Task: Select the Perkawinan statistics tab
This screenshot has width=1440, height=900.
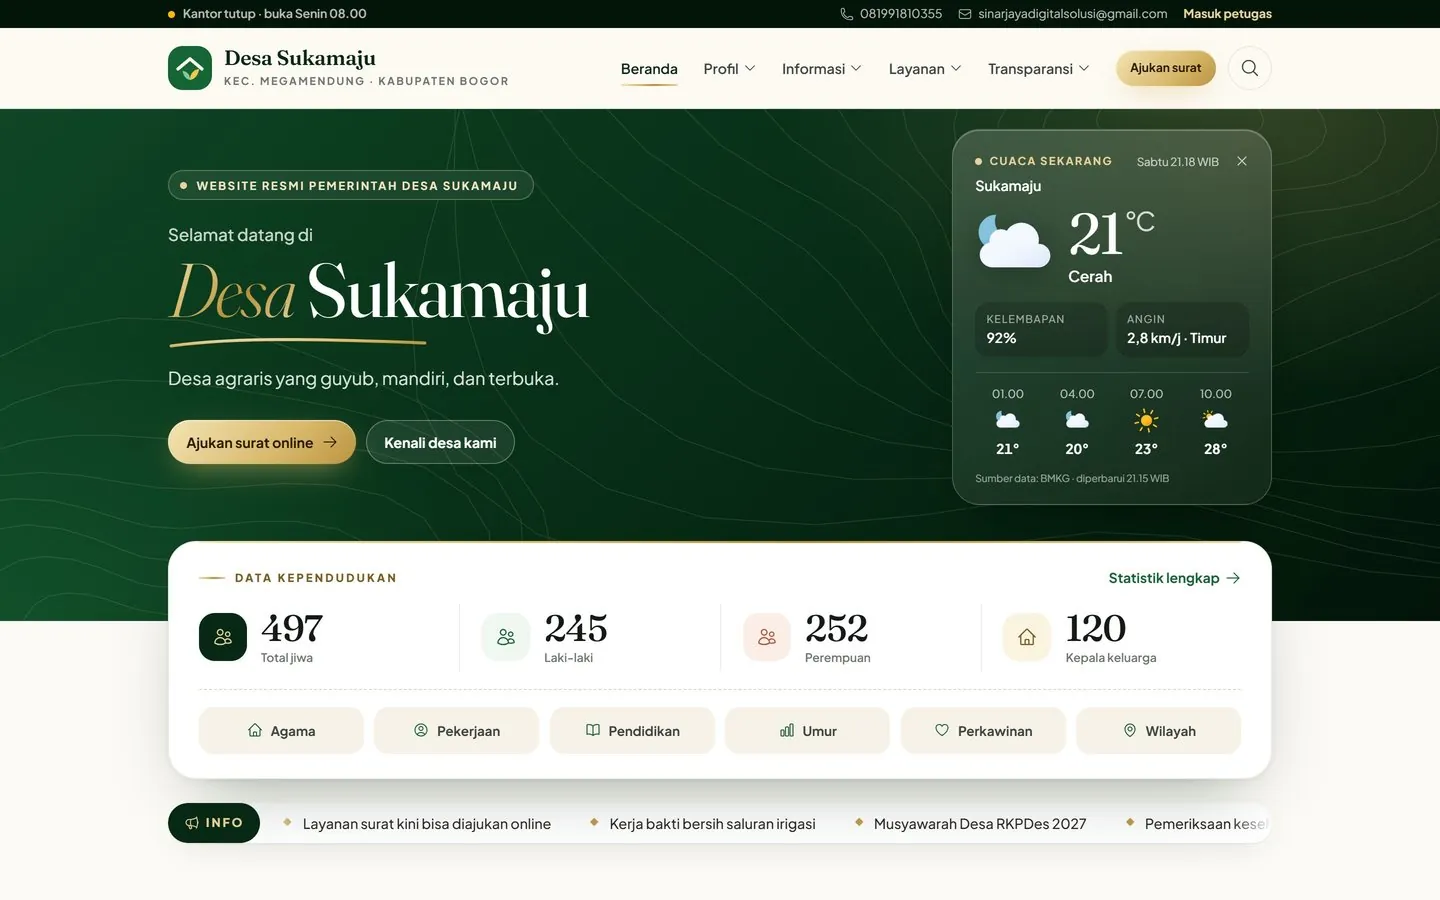Action: (983, 731)
